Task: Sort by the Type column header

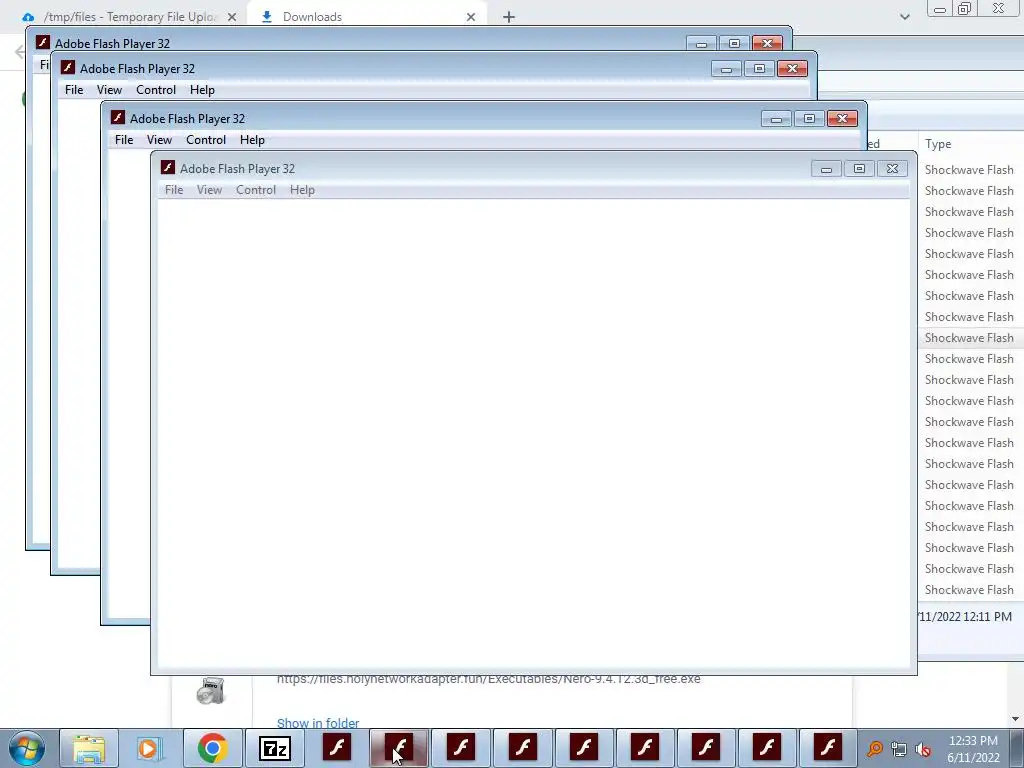Action: pos(938,144)
